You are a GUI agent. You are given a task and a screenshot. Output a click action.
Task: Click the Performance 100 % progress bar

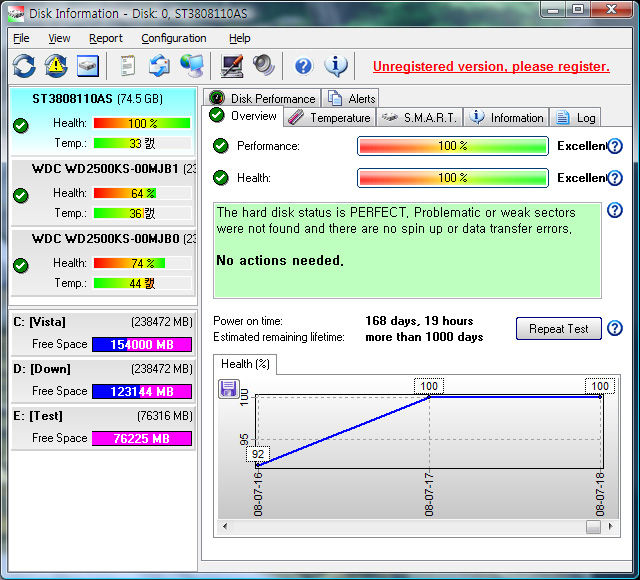453,146
